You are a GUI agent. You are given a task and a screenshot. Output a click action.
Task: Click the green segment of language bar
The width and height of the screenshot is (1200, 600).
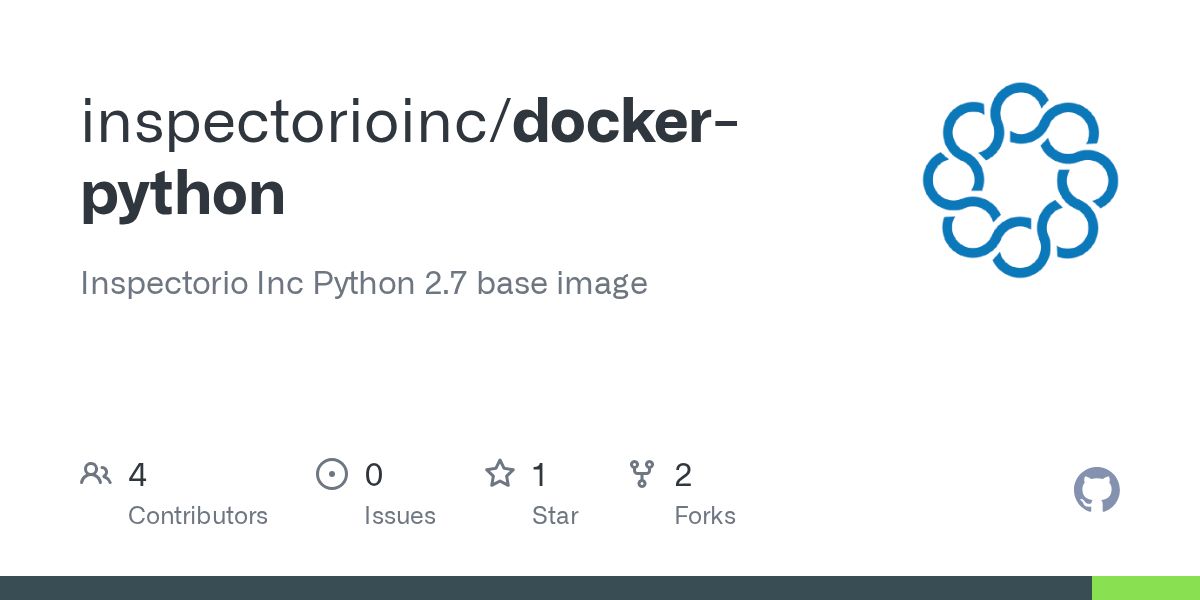pos(1146,588)
